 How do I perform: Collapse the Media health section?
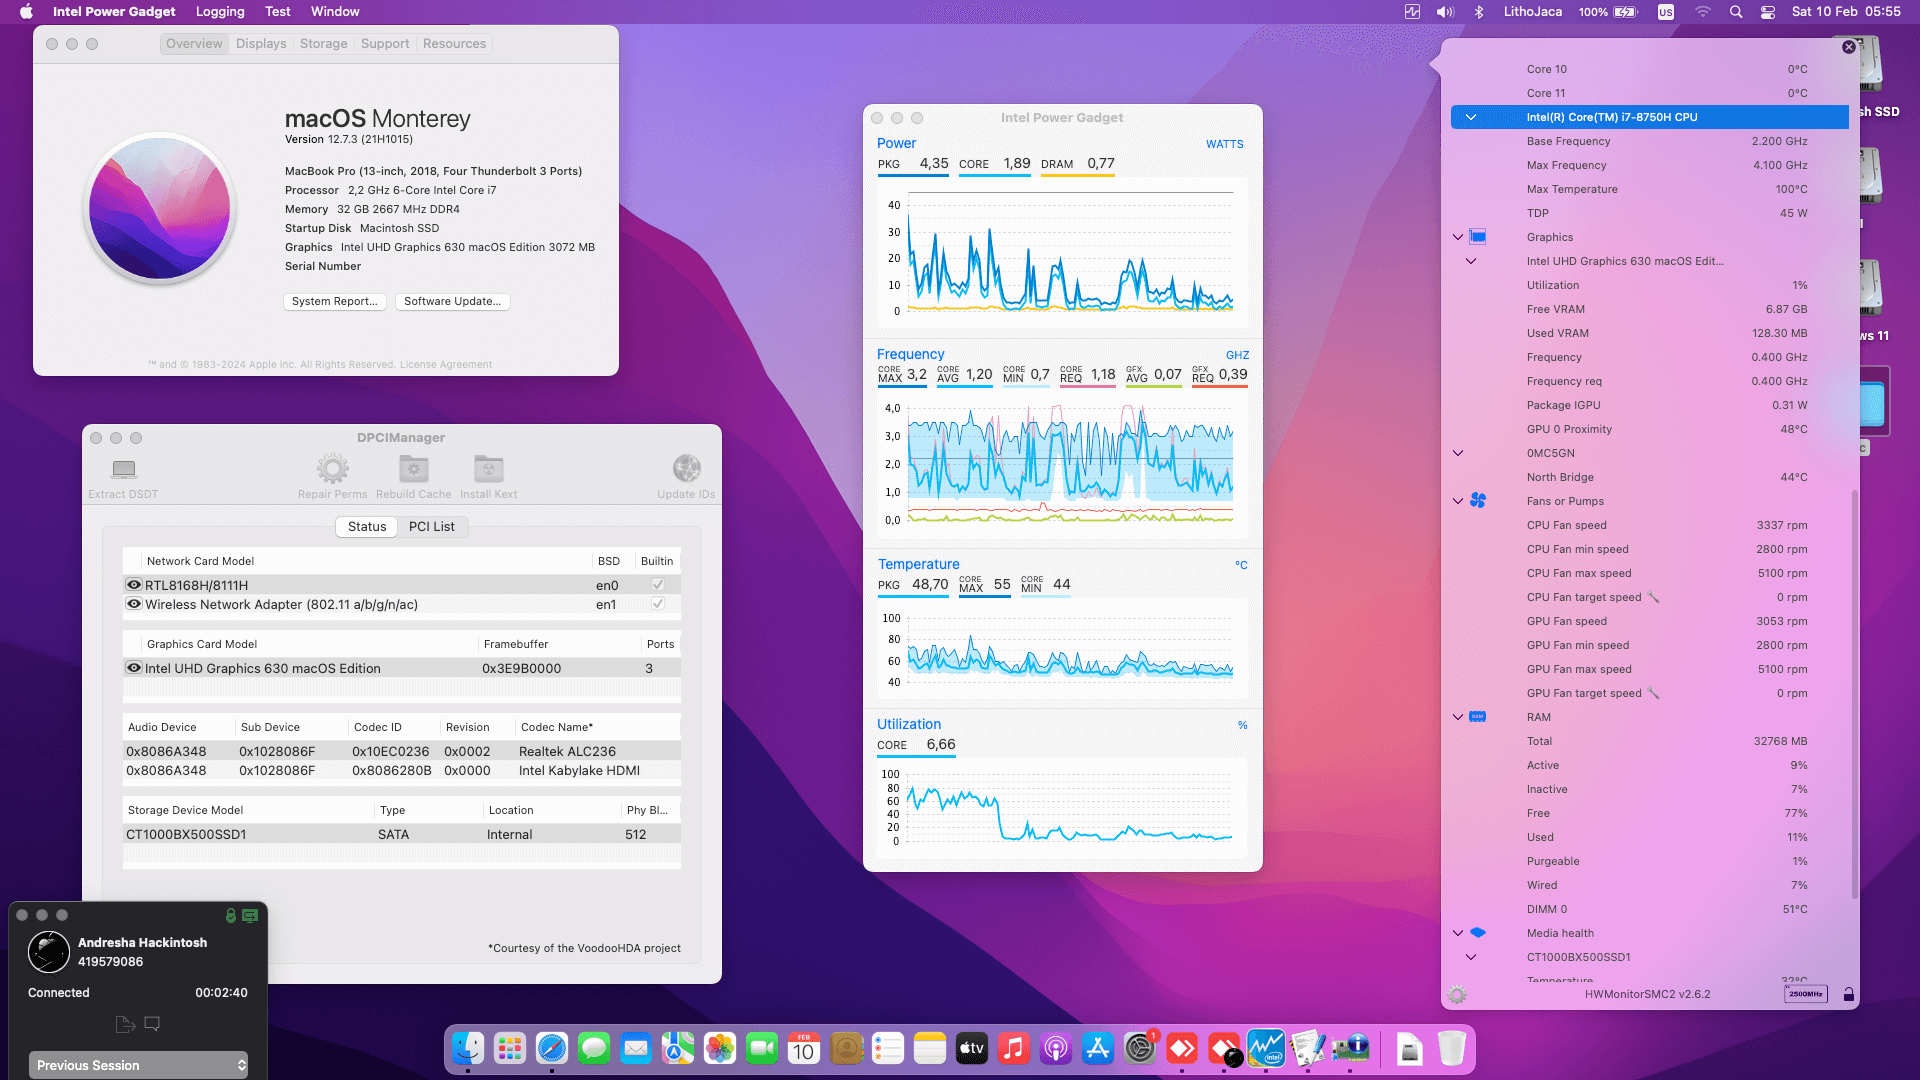[1458, 933]
